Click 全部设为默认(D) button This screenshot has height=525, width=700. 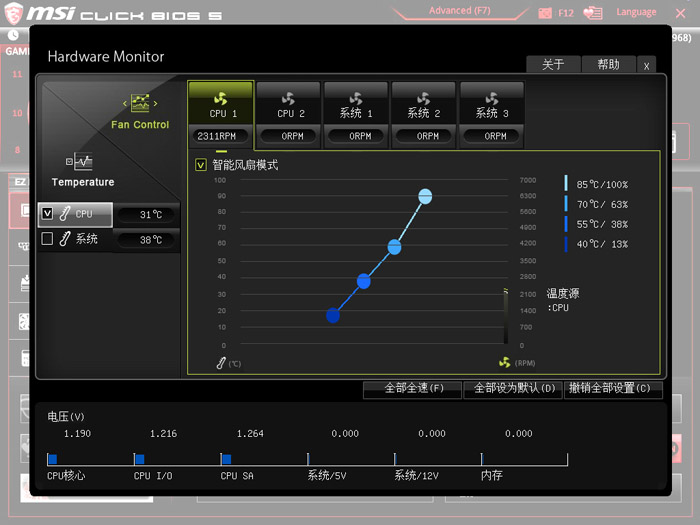pos(513,388)
